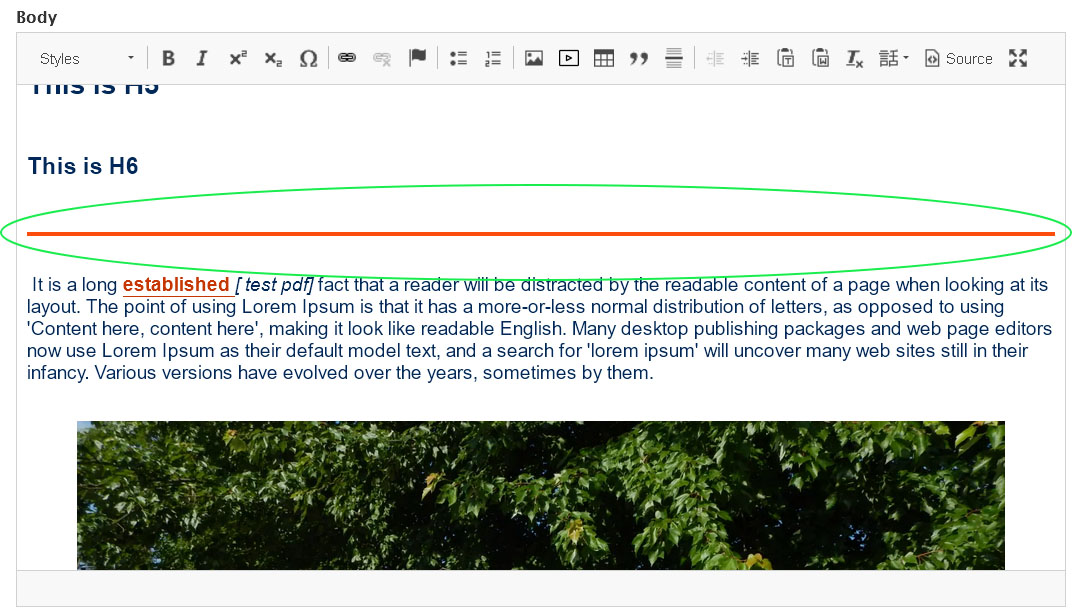The height and width of the screenshot is (611, 1078).
Task: Open the Styles dropdown
Action: (86, 58)
